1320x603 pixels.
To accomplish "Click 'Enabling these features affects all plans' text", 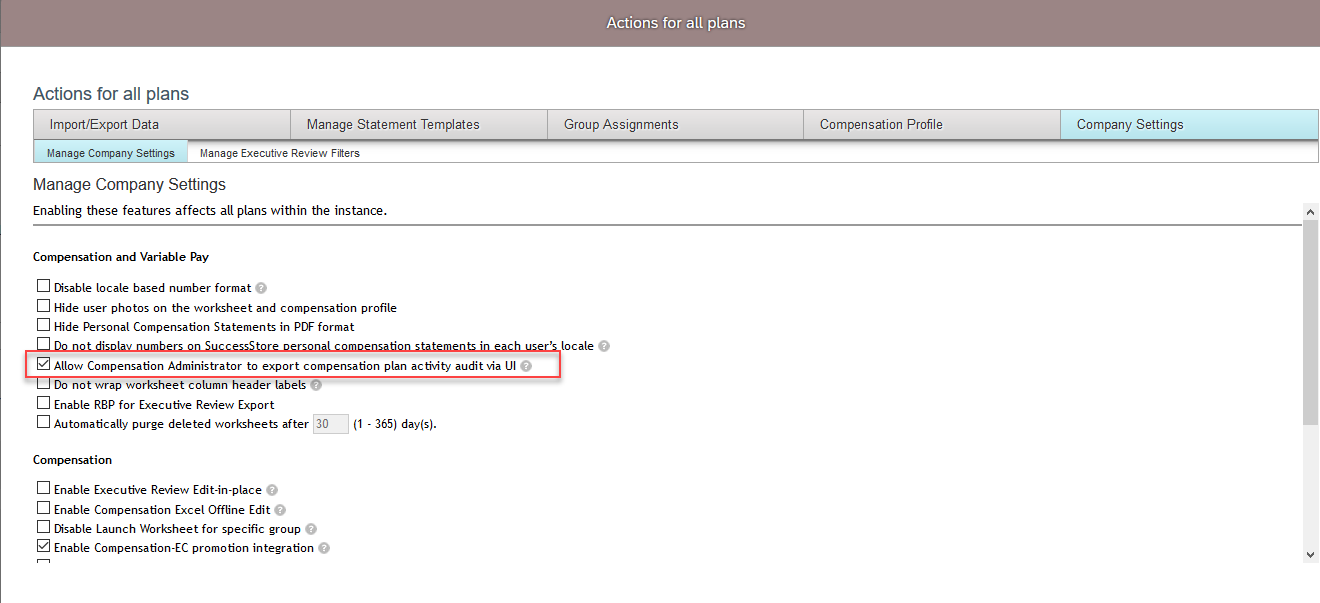I will coord(210,211).
